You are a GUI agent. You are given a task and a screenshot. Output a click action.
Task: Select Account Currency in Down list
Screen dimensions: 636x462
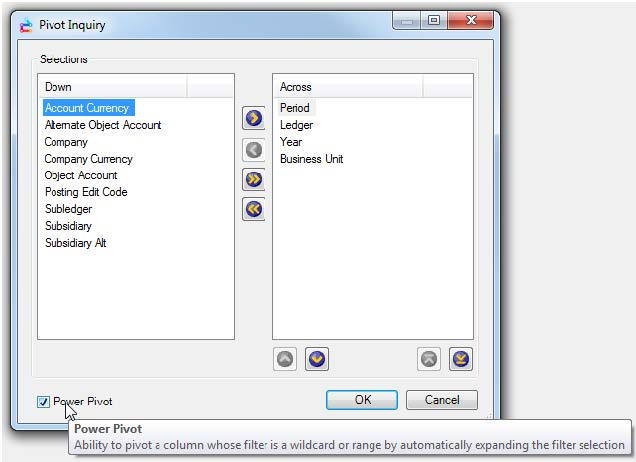tap(88, 108)
